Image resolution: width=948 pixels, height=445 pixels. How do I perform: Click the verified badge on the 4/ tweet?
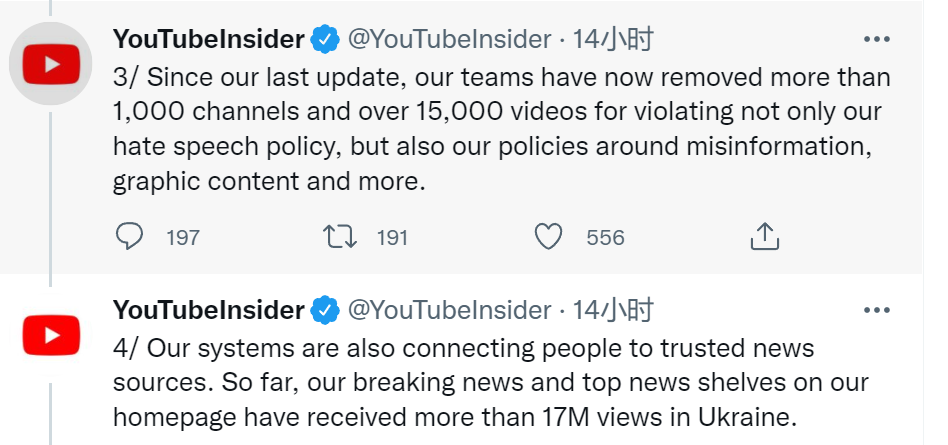pyautogui.click(x=325, y=310)
